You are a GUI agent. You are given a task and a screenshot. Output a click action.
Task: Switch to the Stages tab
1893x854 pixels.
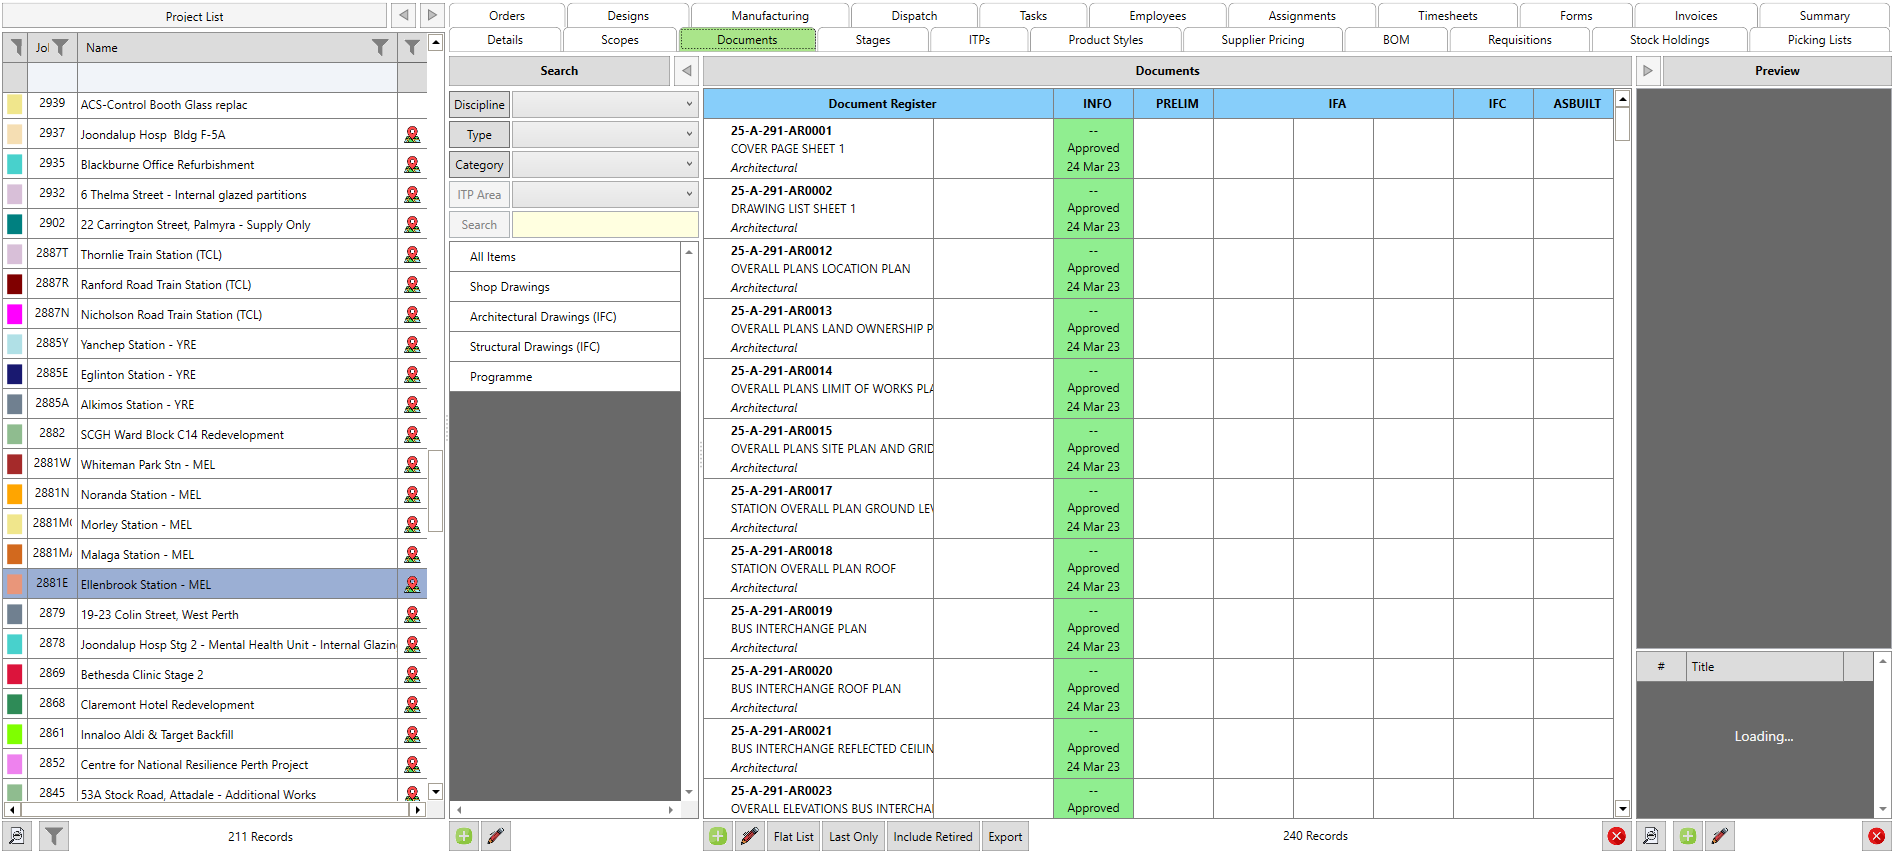tap(872, 40)
